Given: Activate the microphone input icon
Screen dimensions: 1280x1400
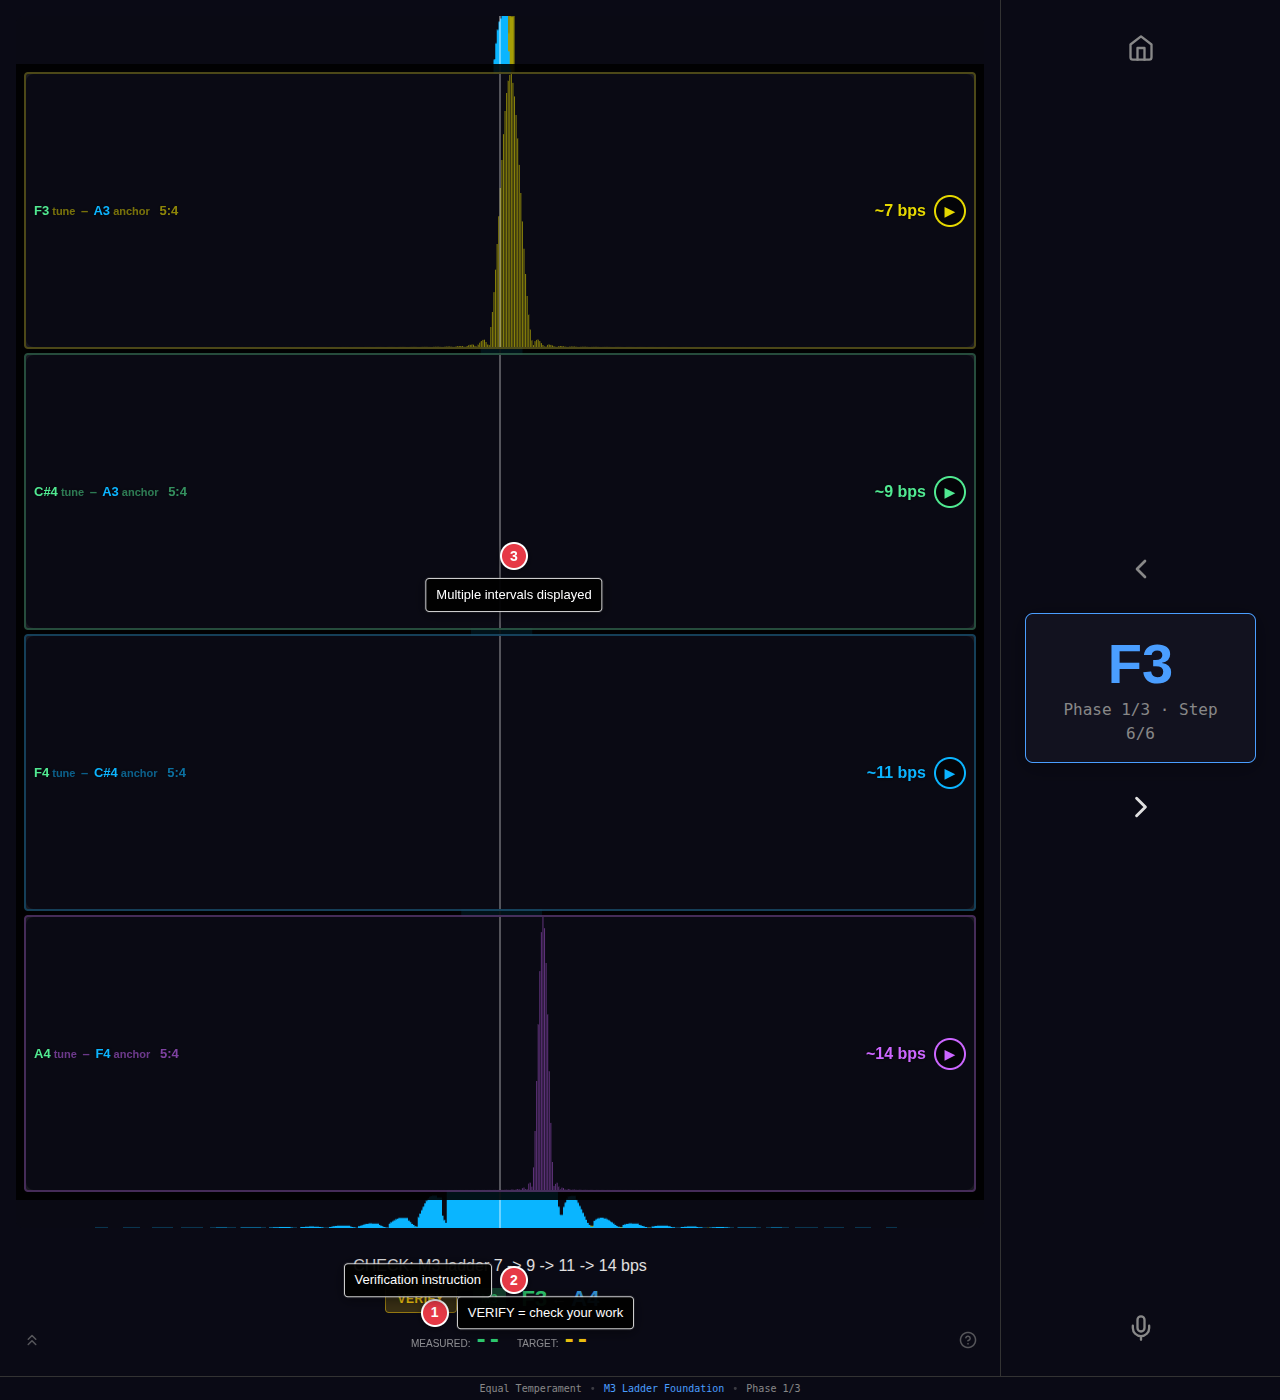Looking at the screenshot, I should tap(1140, 1328).
